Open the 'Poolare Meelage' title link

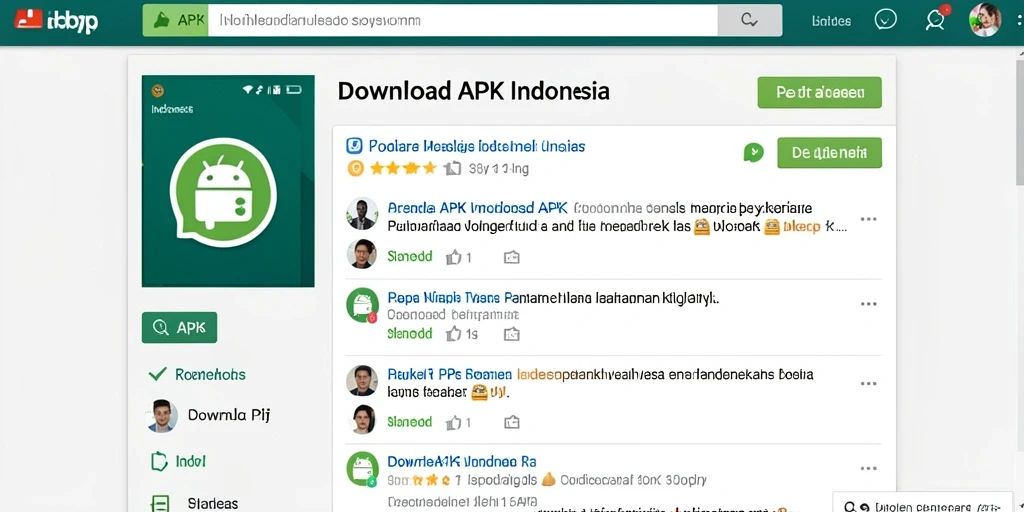477,146
